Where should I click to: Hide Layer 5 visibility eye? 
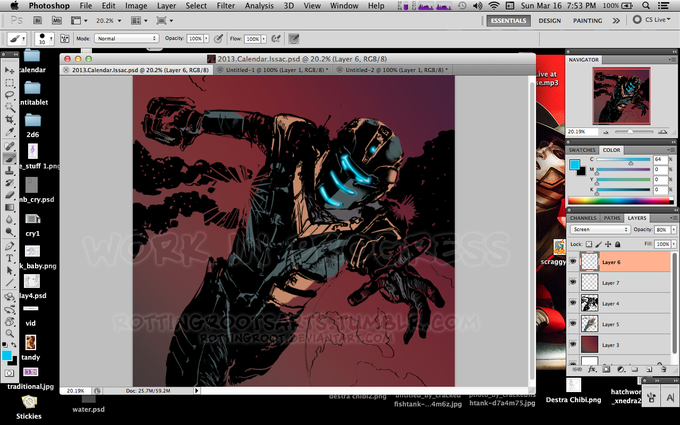tap(573, 324)
